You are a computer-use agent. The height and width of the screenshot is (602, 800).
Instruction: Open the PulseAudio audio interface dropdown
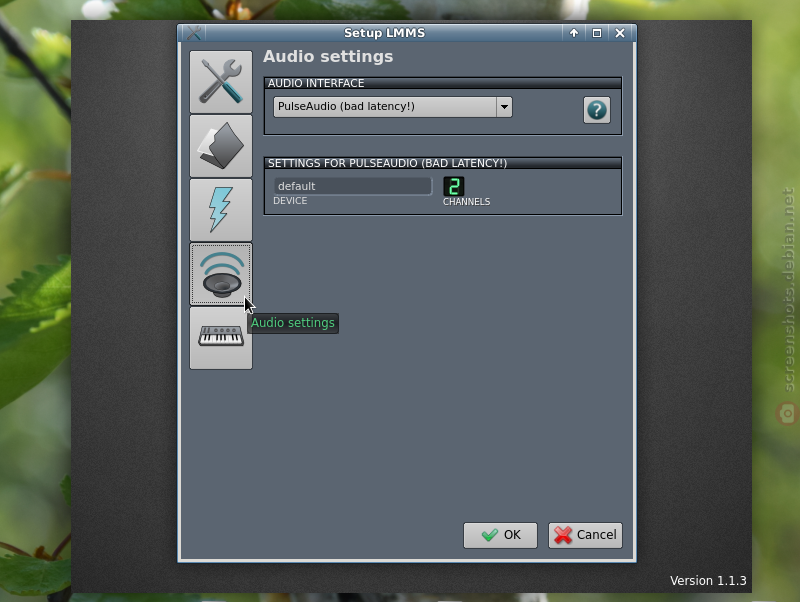tap(393, 107)
